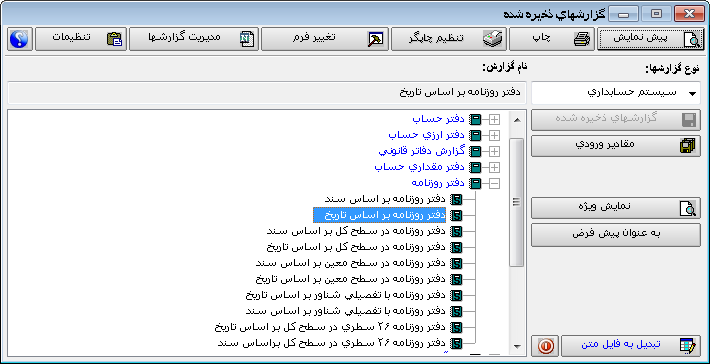Click printer setup icon on تنظیم چاپگر

[x=493, y=39]
